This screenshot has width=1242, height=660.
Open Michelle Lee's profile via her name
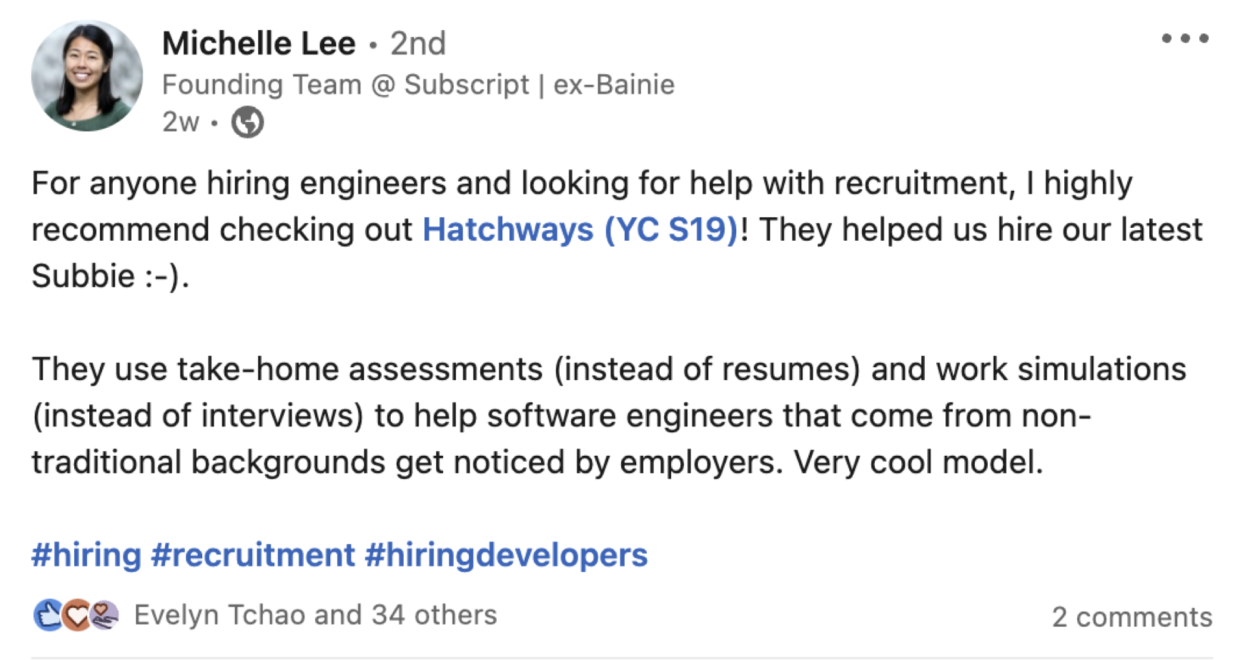click(258, 44)
